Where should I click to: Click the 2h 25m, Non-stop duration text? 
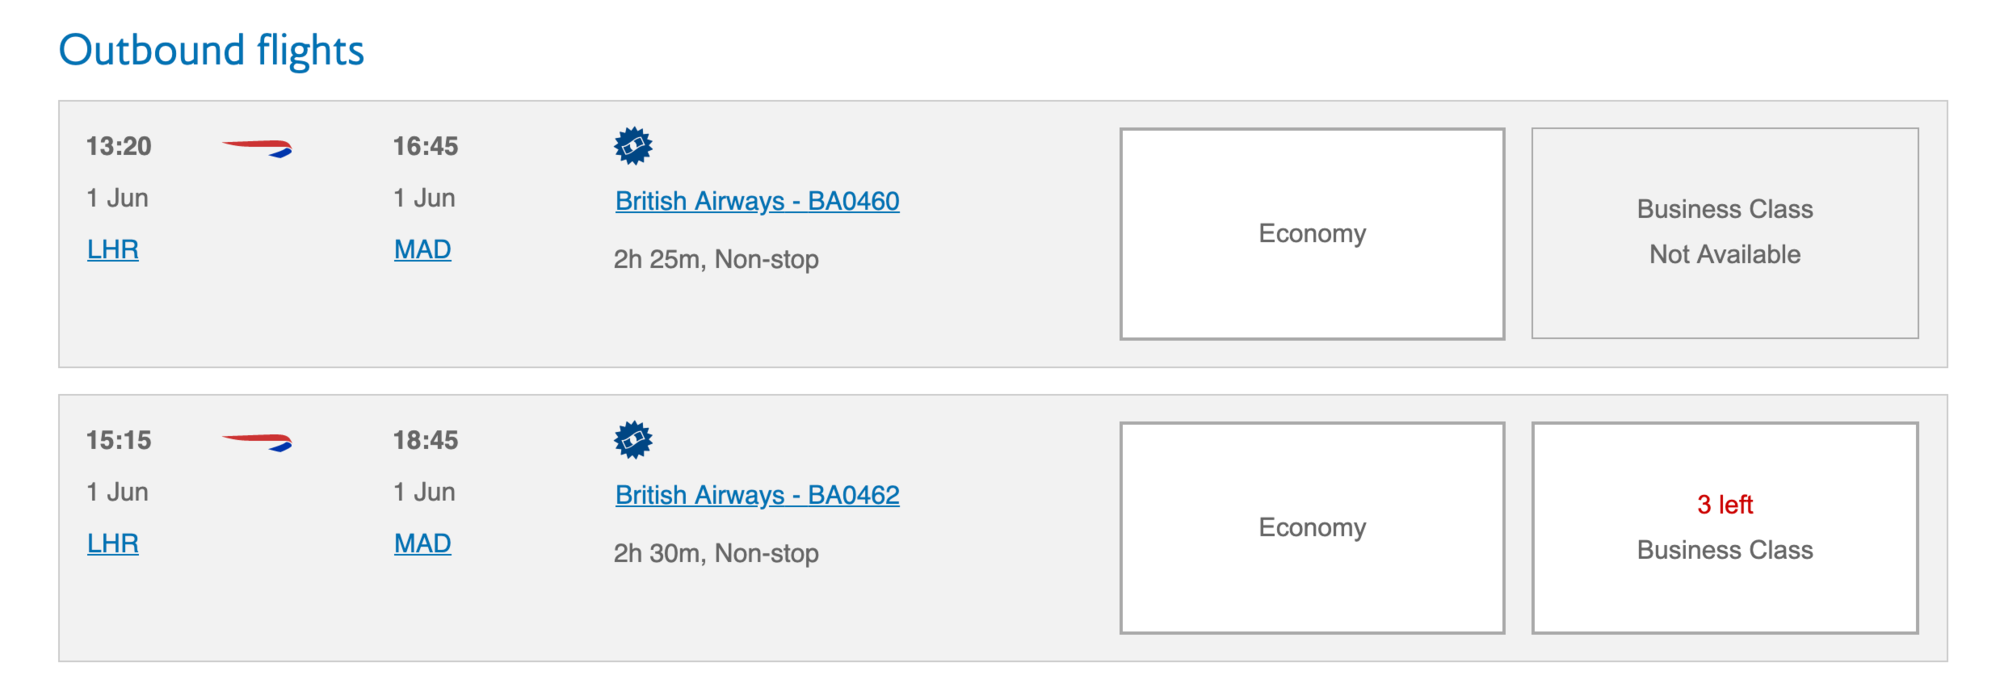click(716, 259)
